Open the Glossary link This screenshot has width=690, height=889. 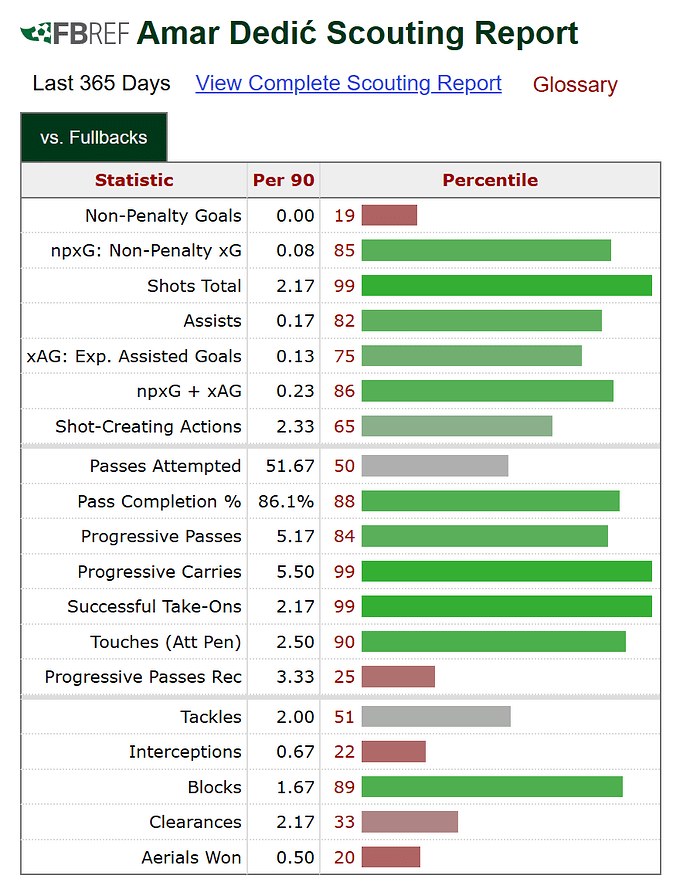(x=575, y=84)
